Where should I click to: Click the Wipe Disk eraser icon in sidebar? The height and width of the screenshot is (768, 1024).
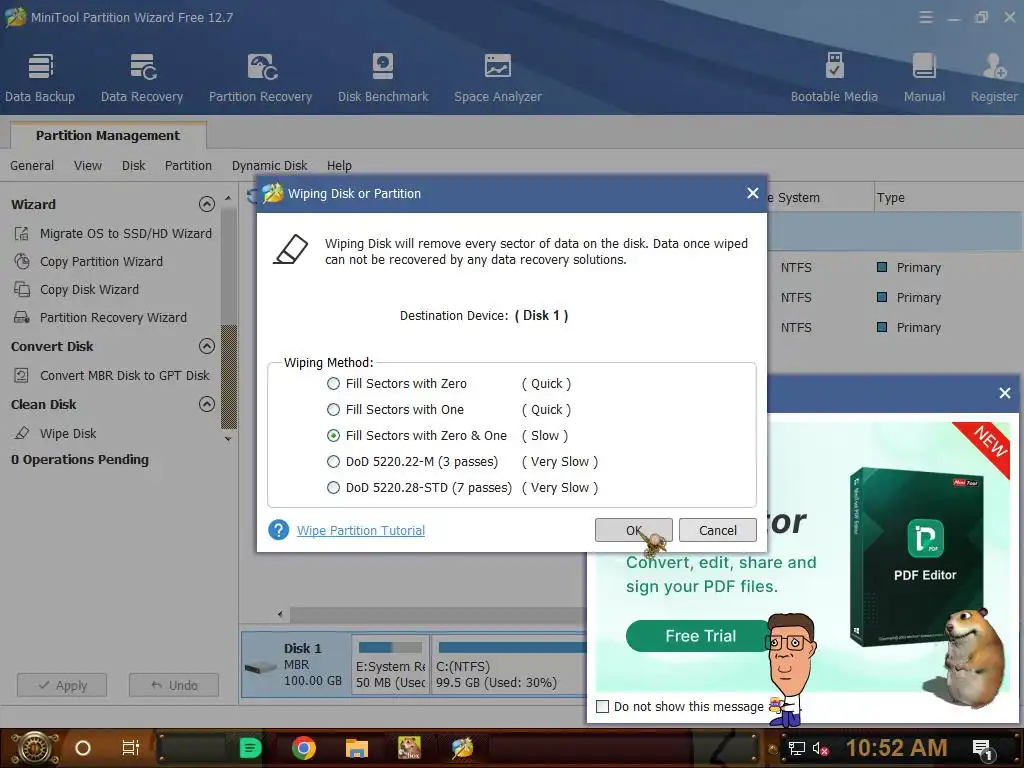point(22,433)
